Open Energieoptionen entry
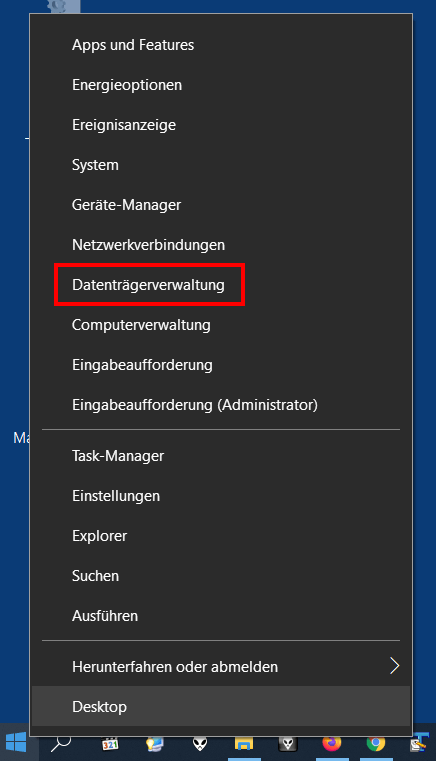 tap(222, 85)
